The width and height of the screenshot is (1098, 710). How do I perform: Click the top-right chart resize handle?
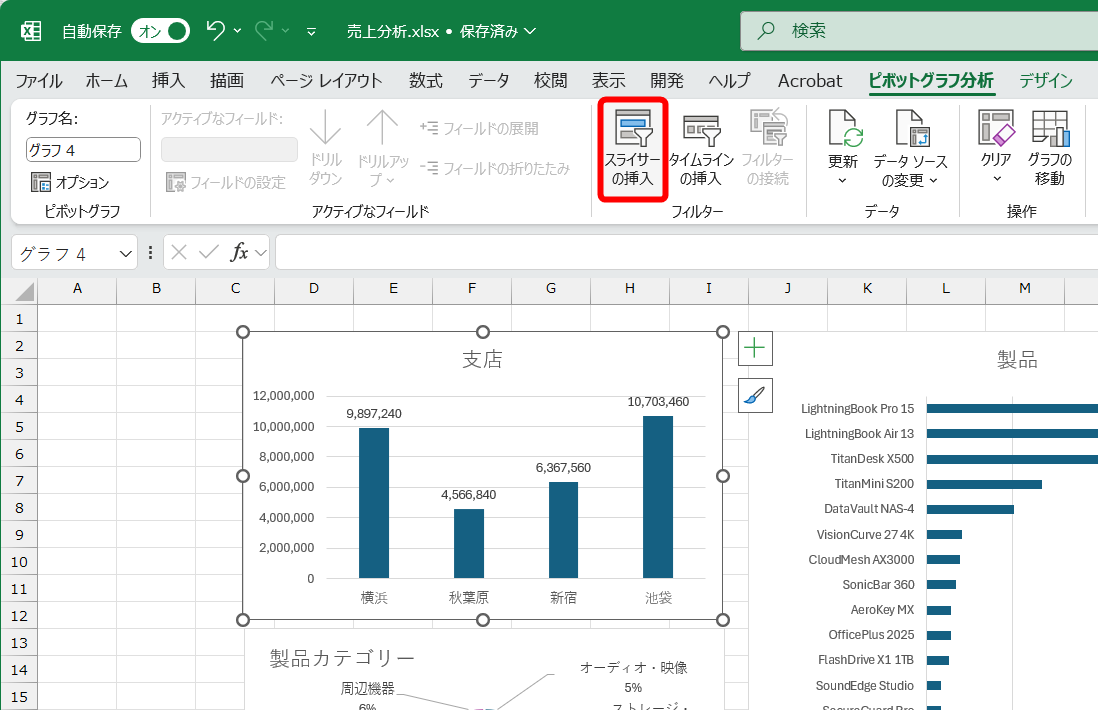click(x=723, y=332)
